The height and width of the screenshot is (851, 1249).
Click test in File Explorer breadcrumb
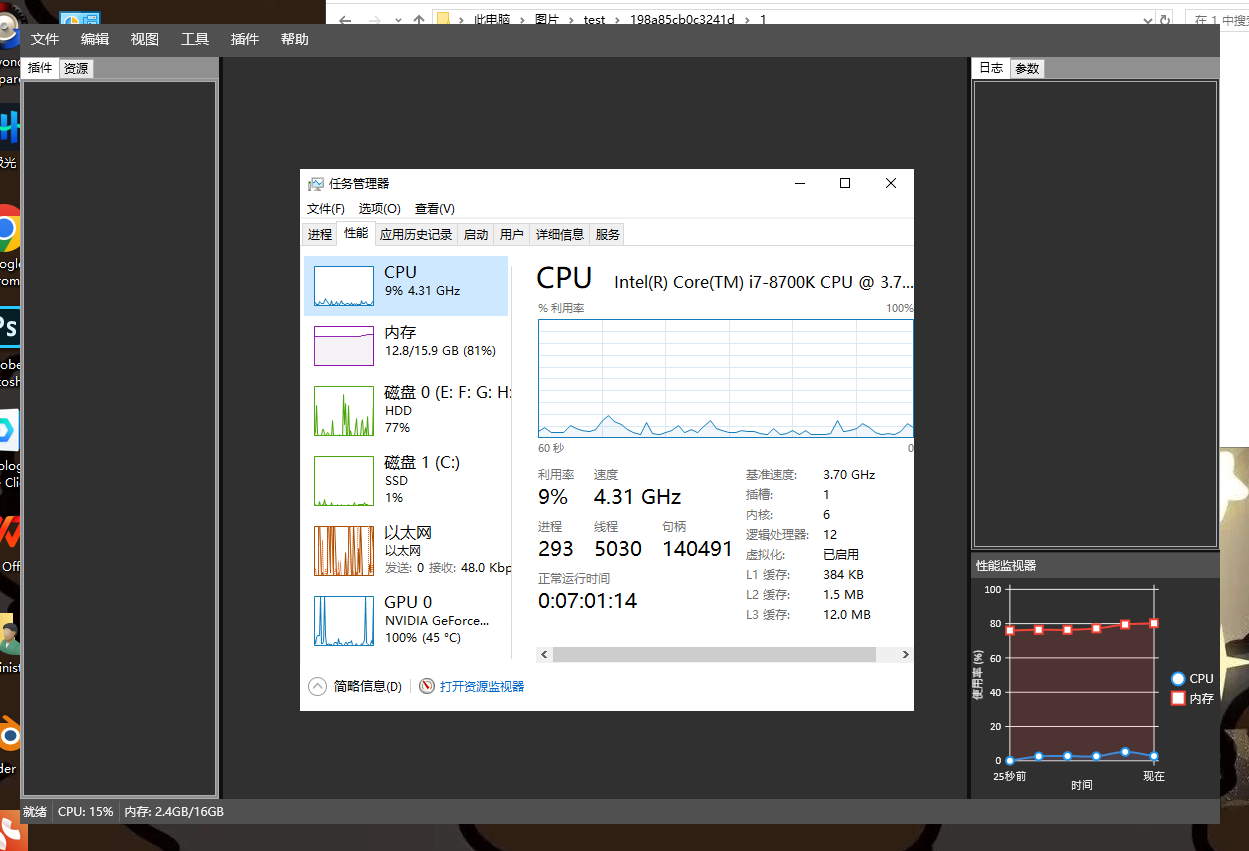point(594,19)
